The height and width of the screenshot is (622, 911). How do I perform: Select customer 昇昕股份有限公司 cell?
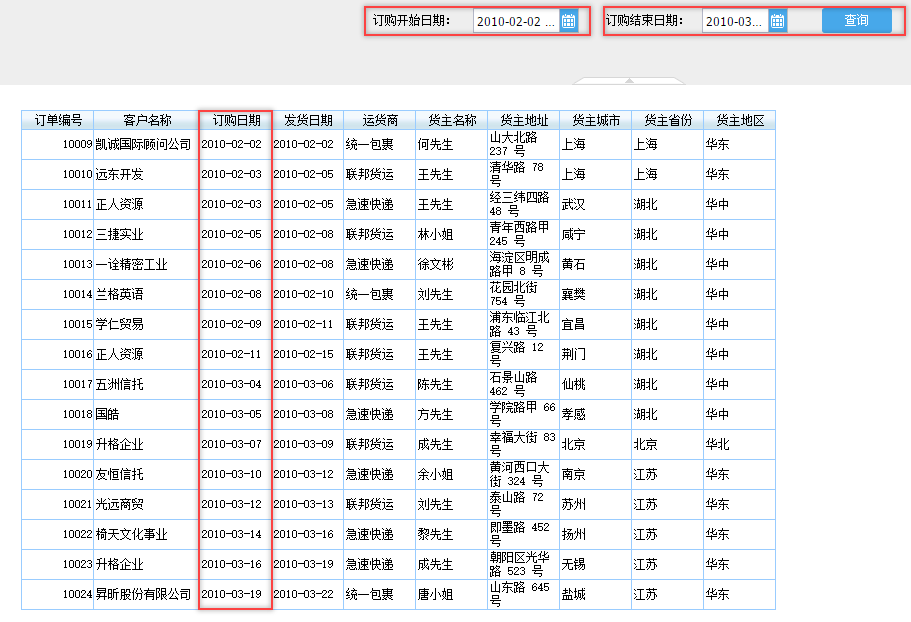pos(146,594)
